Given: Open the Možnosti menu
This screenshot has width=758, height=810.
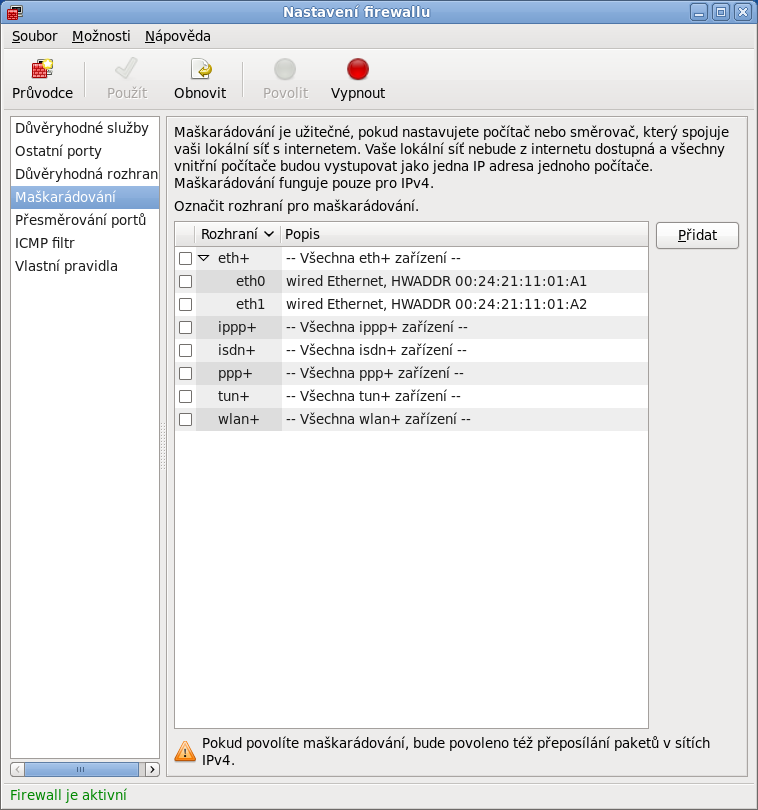Looking at the screenshot, I should (101, 36).
